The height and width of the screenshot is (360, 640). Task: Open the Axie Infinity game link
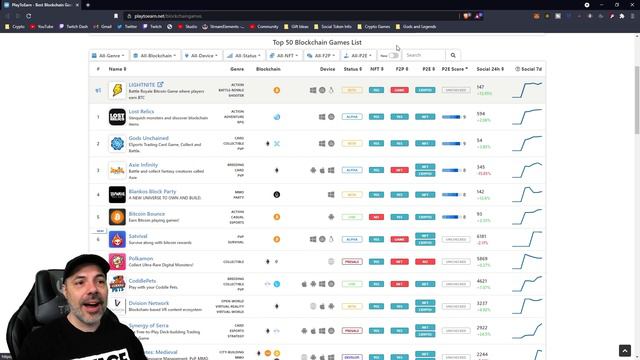click(x=143, y=165)
